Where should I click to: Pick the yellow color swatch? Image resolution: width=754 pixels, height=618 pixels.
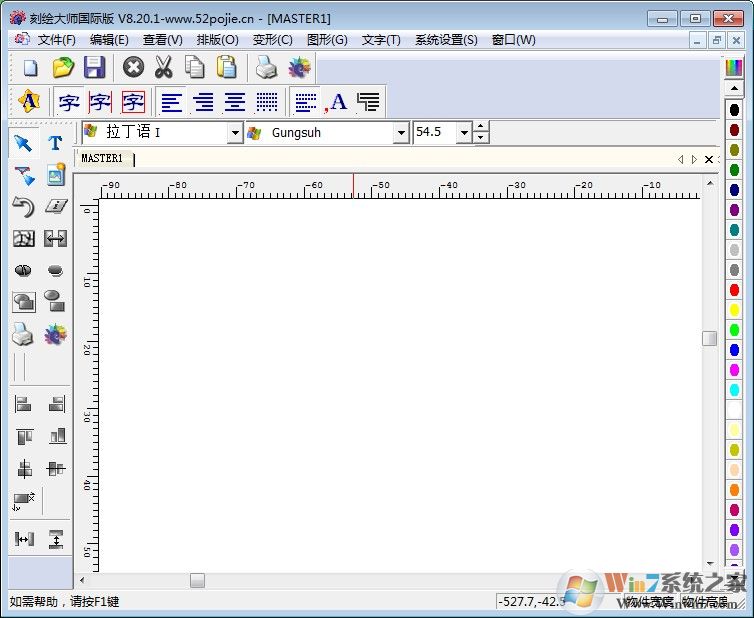point(734,310)
